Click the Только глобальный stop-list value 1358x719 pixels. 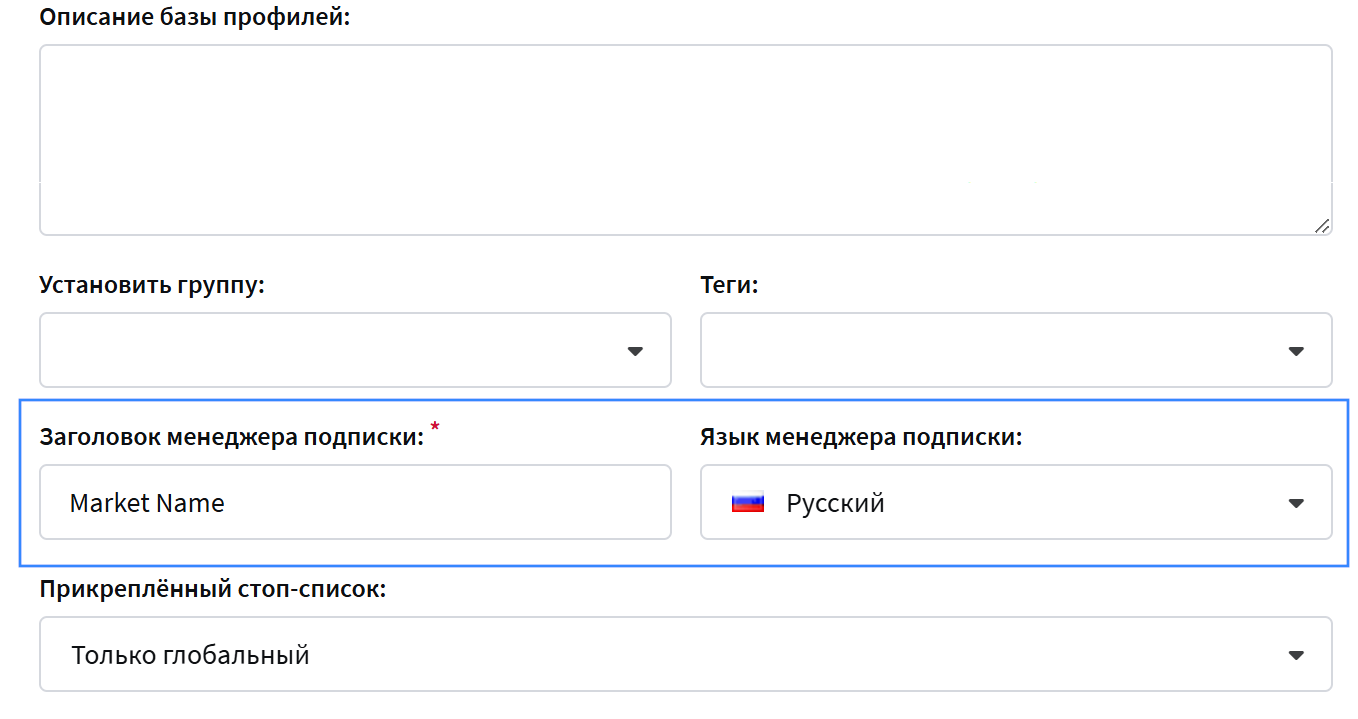point(190,656)
